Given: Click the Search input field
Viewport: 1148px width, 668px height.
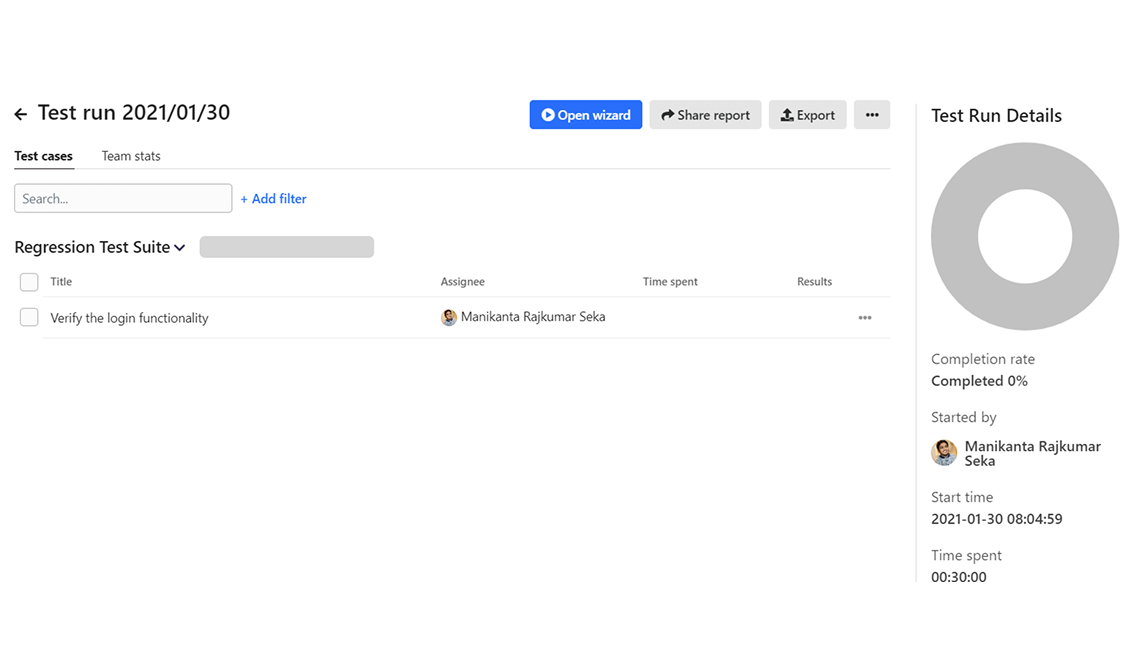Looking at the screenshot, I should point(123,198).
